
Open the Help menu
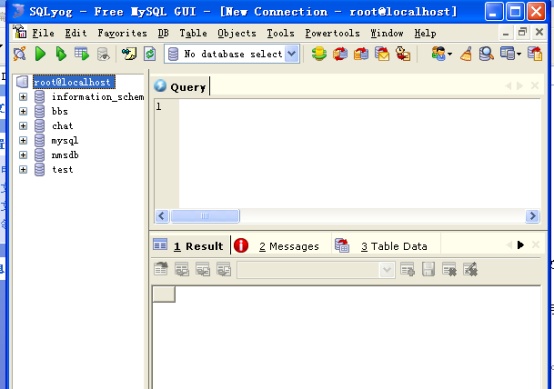[x=425, y=33]
